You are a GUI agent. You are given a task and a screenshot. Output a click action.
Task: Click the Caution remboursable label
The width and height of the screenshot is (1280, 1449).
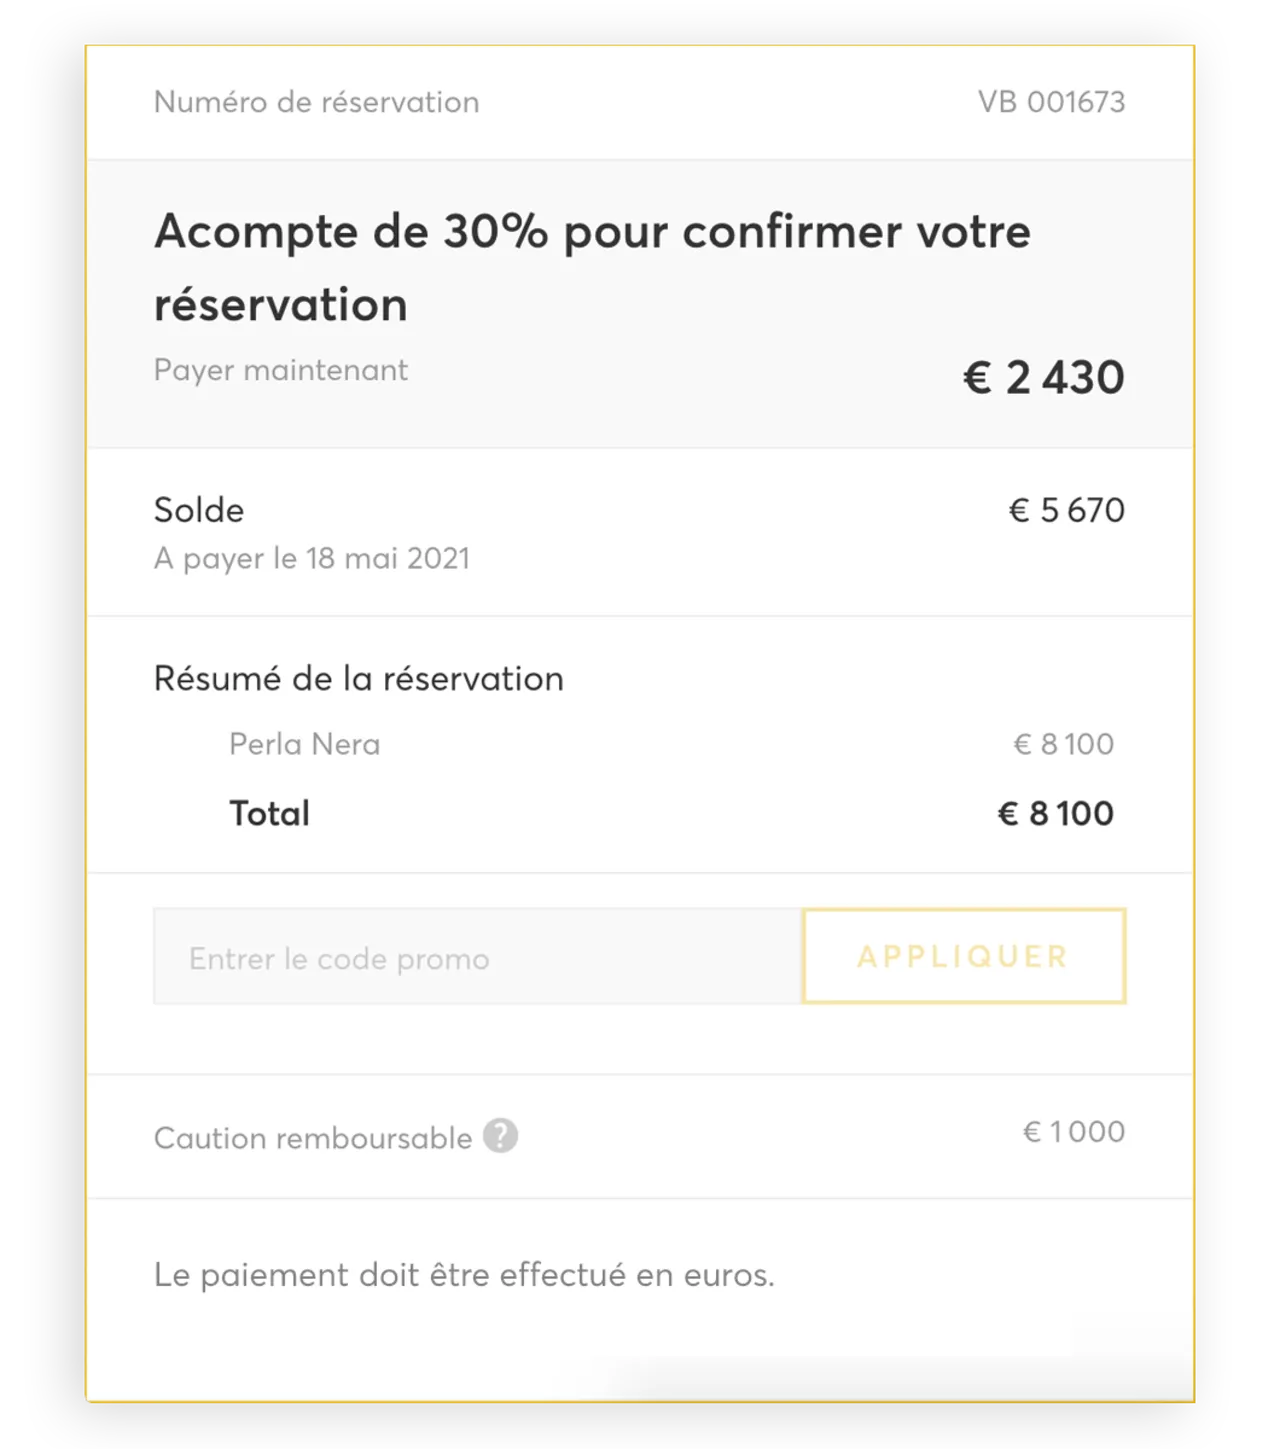point(312,1138)
